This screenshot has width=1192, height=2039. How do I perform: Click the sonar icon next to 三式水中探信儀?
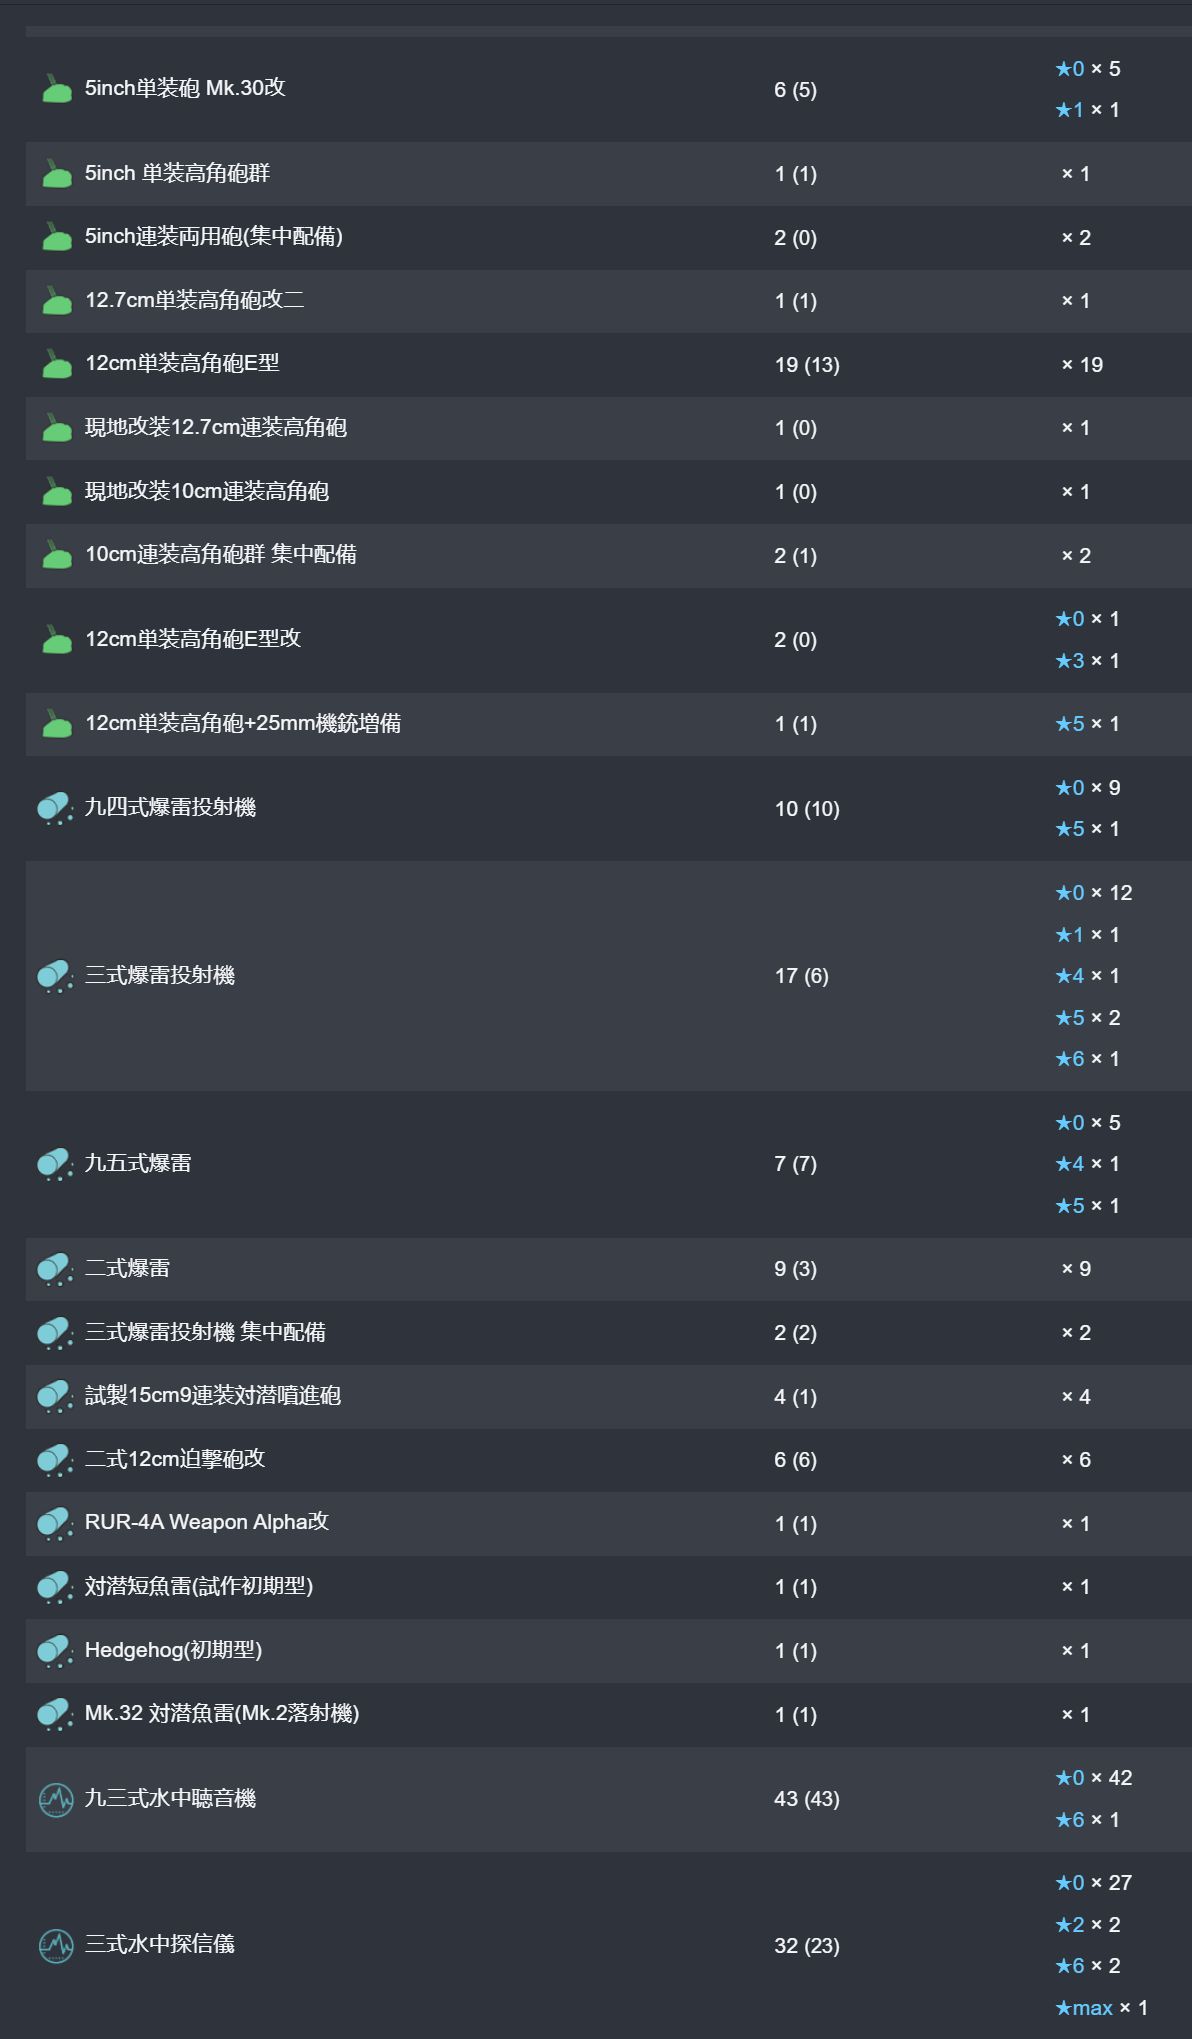(56, 1945)
